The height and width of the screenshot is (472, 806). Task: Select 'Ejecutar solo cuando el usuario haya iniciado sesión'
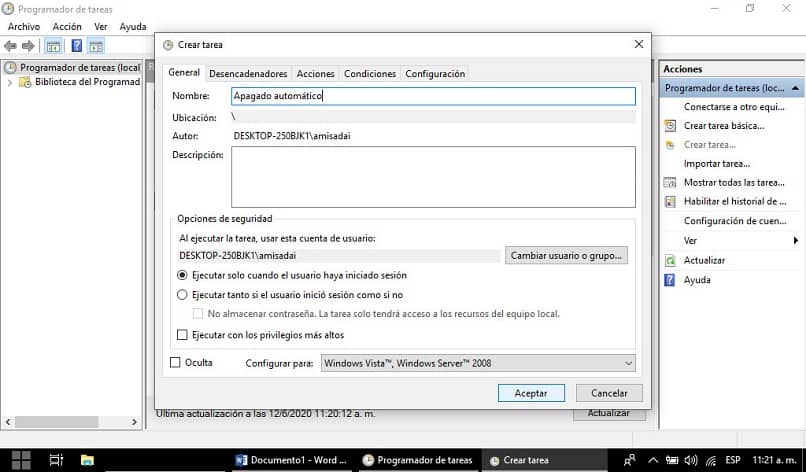(182, 276)
